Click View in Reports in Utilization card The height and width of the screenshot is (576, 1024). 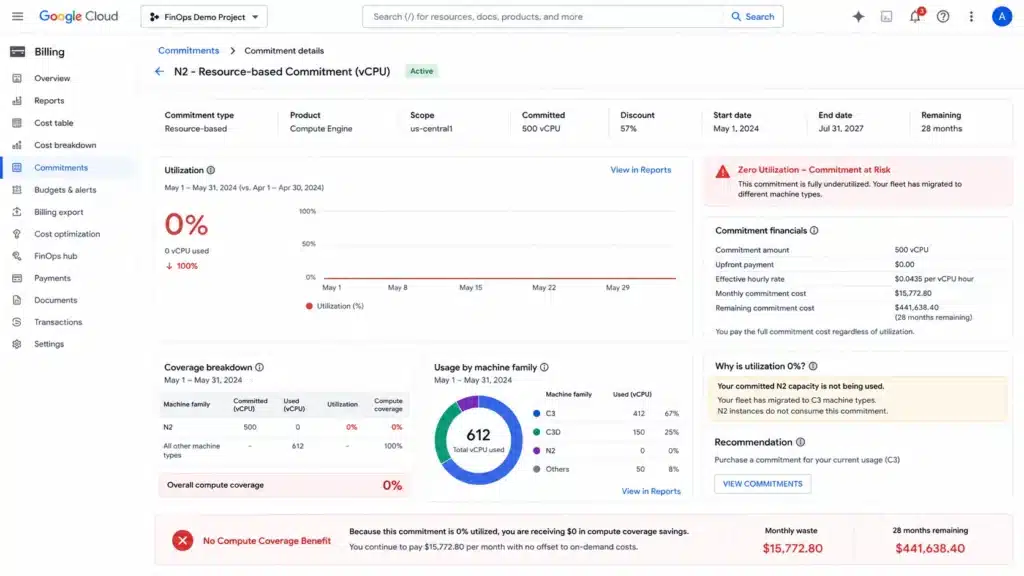click(641, 170)
